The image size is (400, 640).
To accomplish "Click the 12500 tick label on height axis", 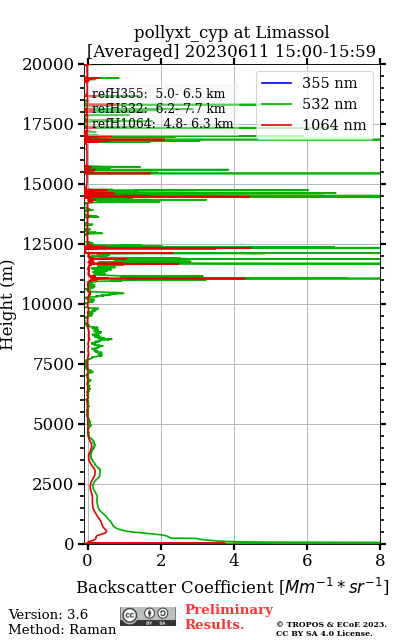I will 47,244.
